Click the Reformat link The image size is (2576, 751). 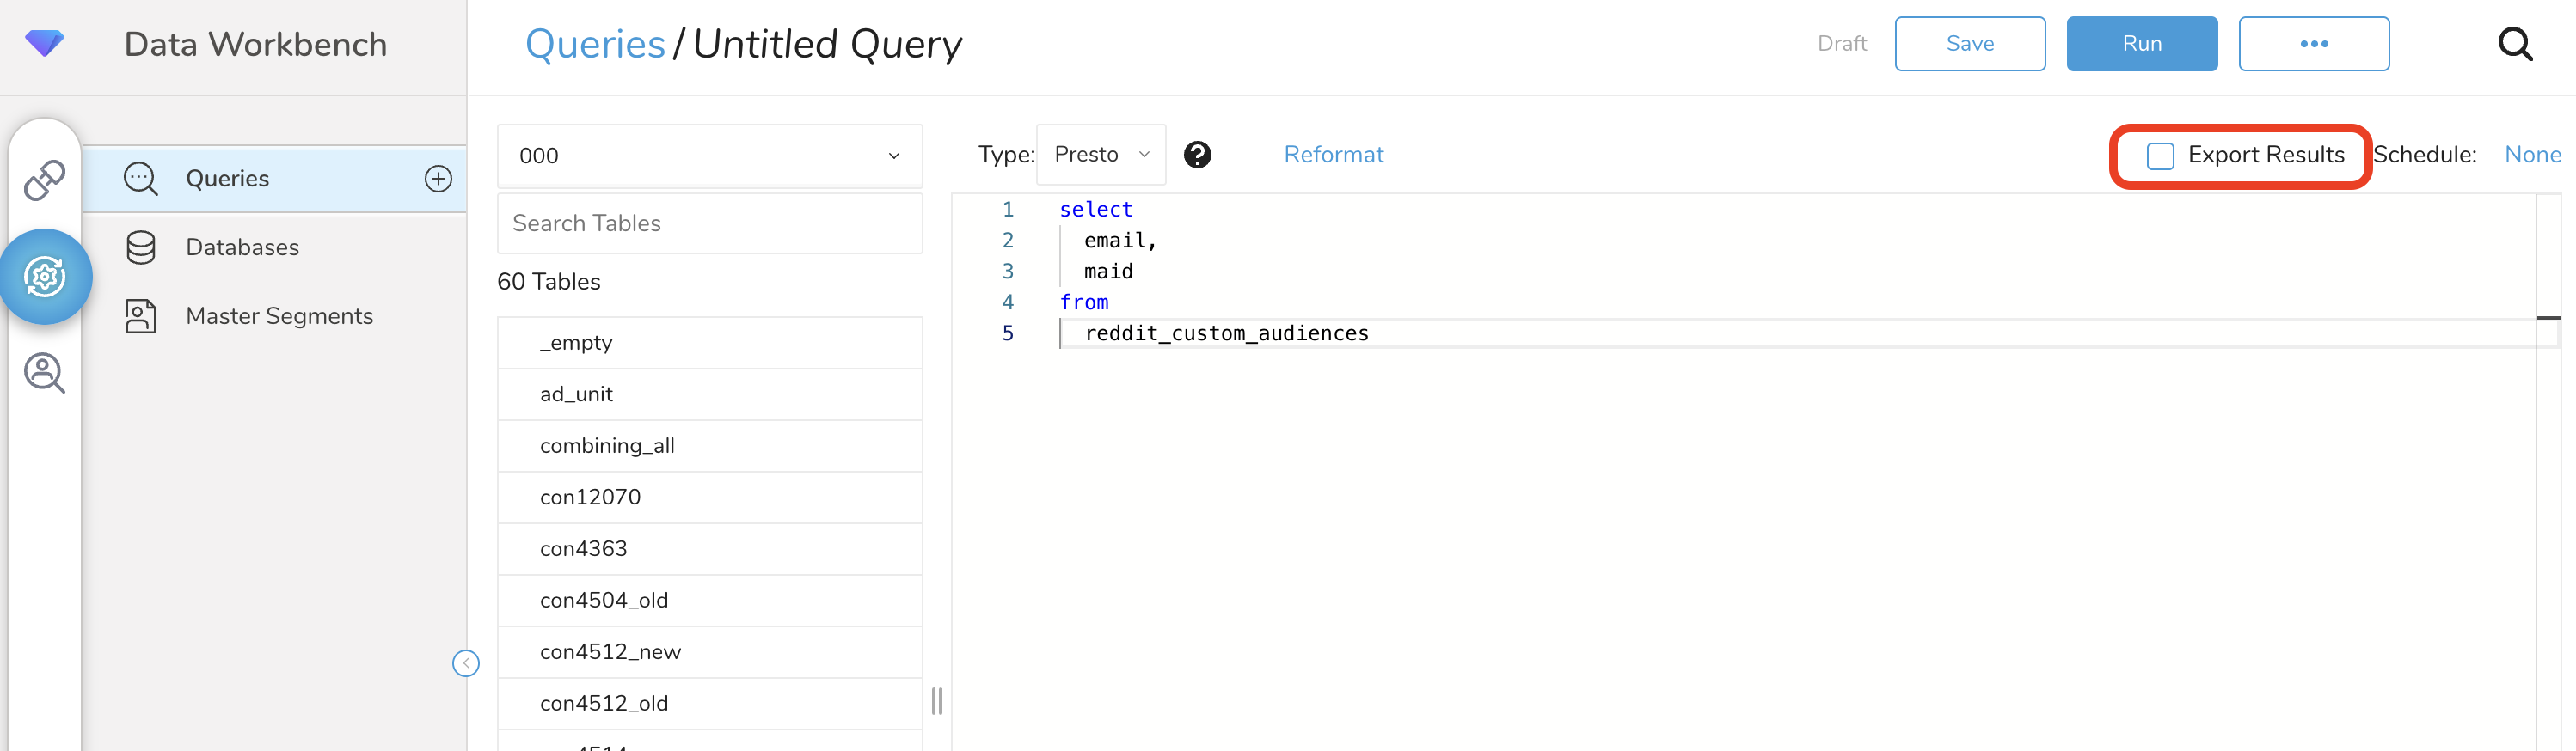pyautogui.click(x=1333, y=155)
